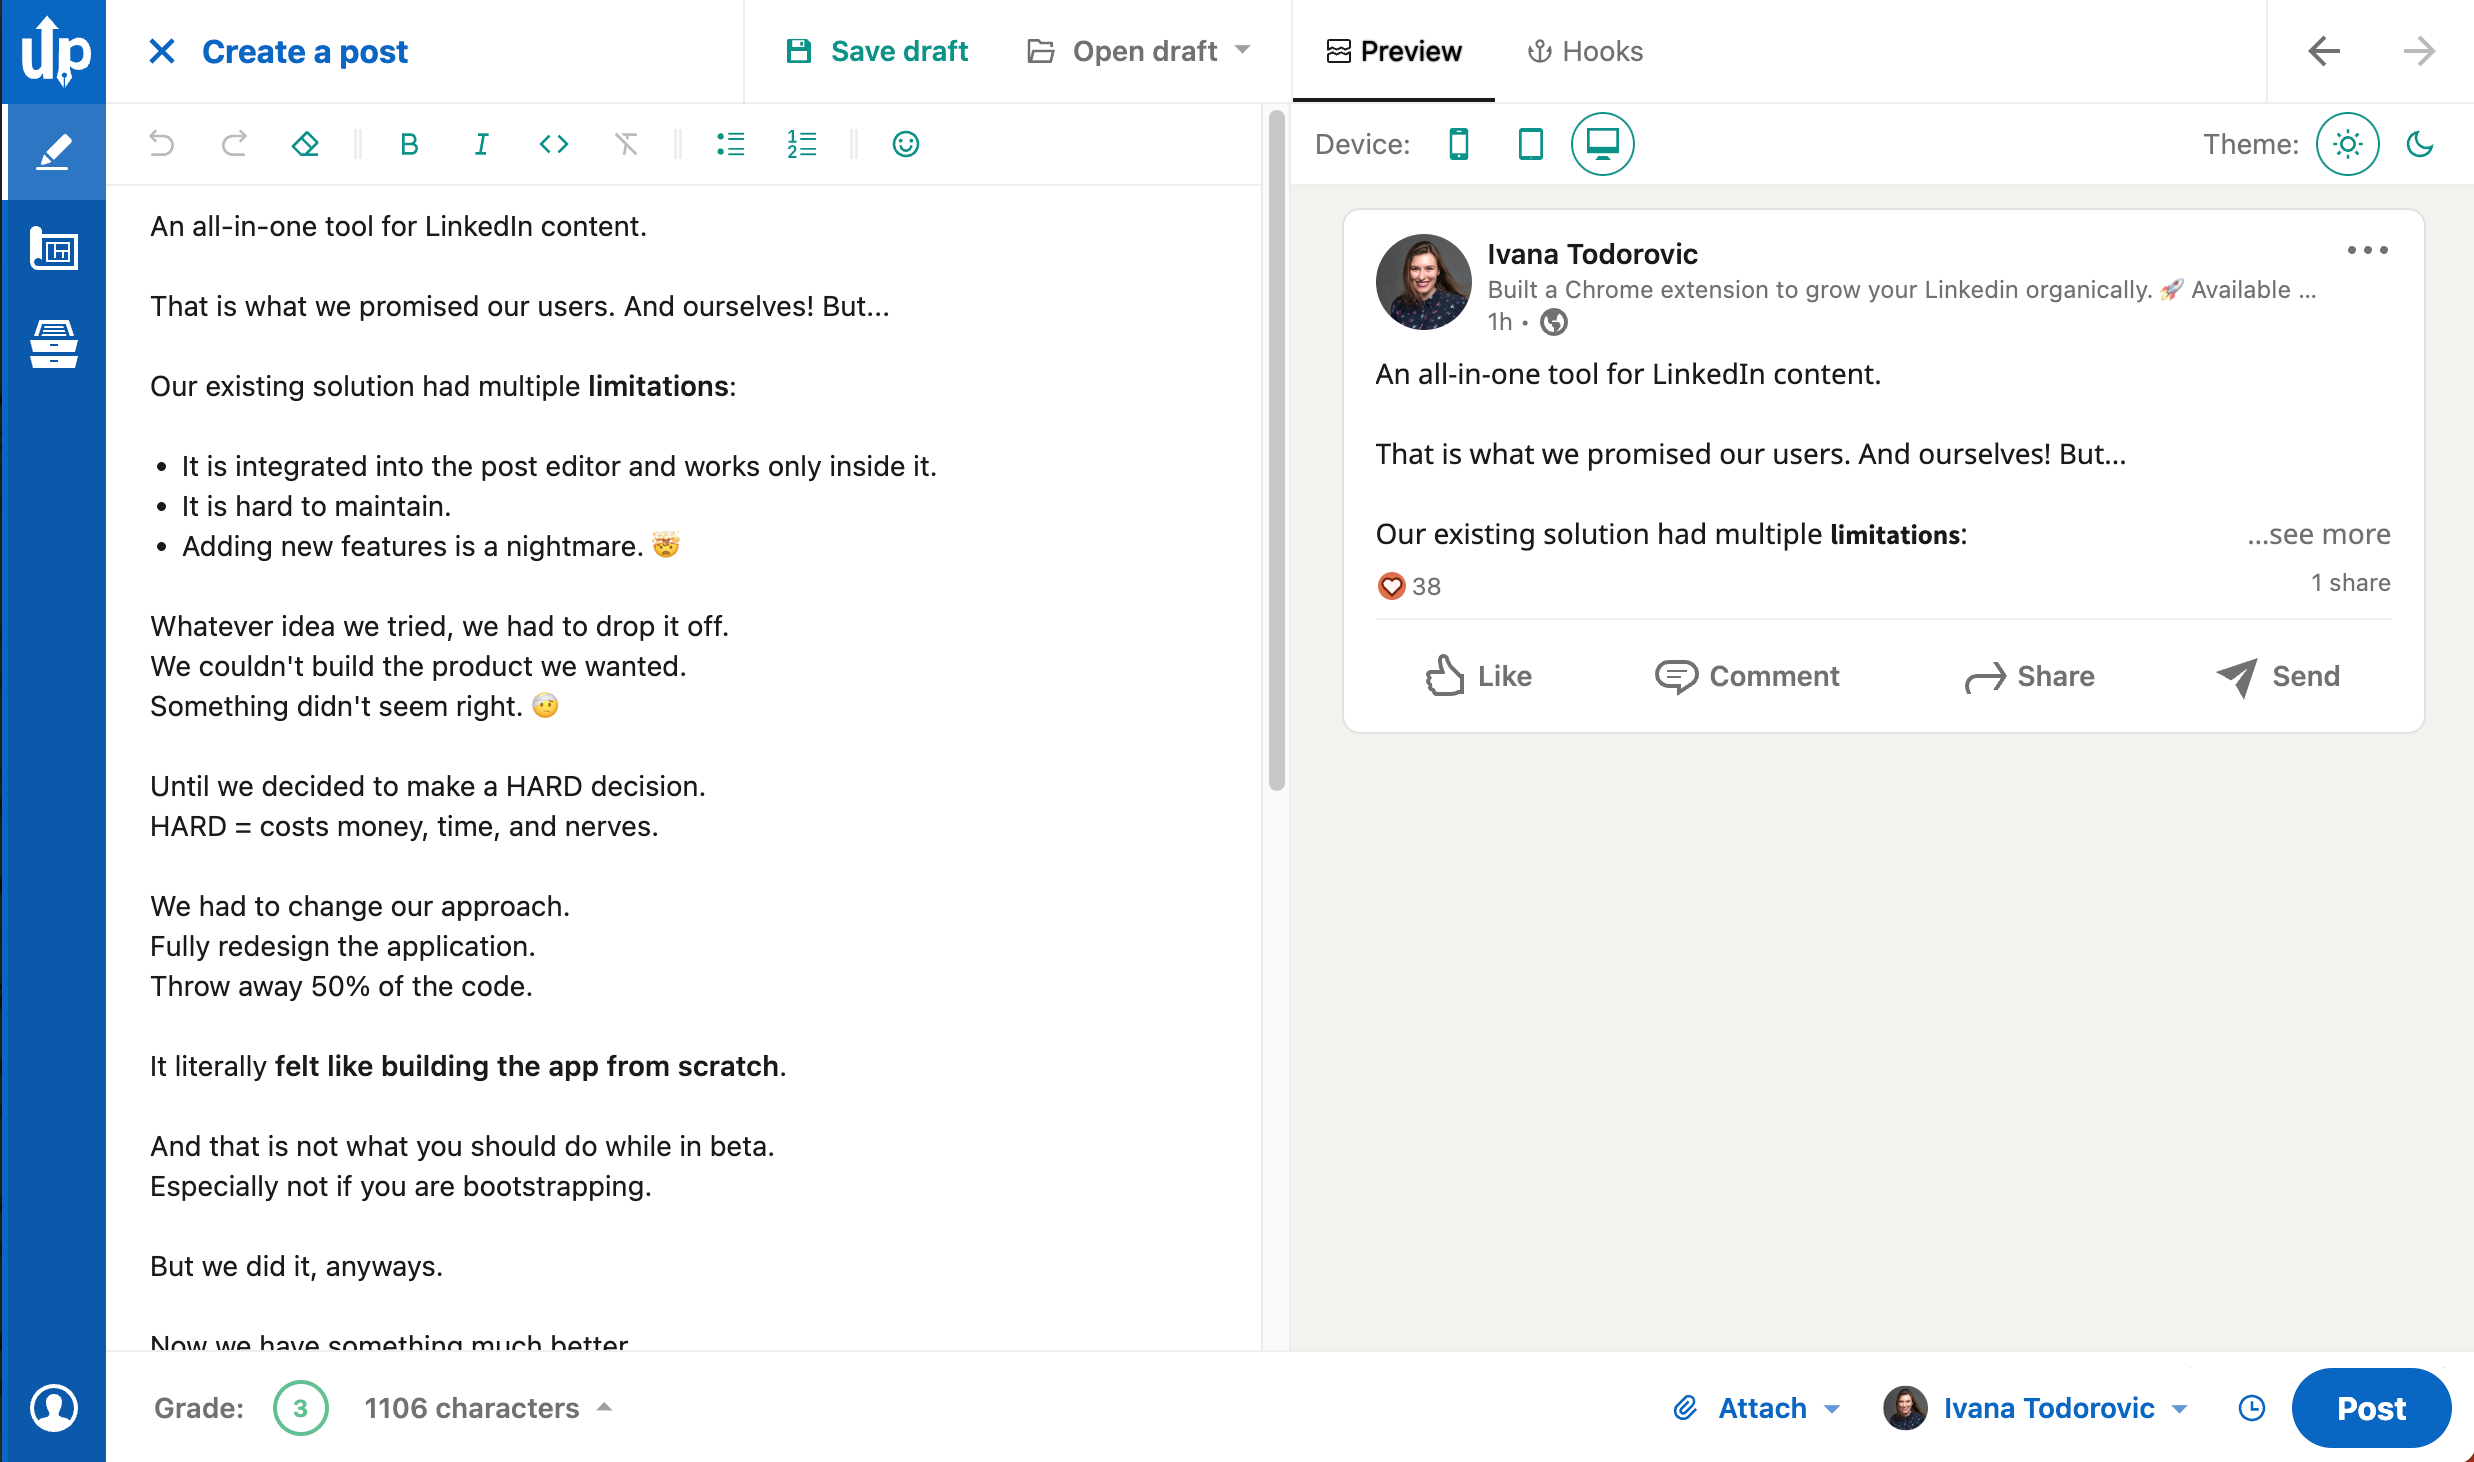Click the Redo icon
Viewport: 2474px width, 1462px height.
point(234,144)
